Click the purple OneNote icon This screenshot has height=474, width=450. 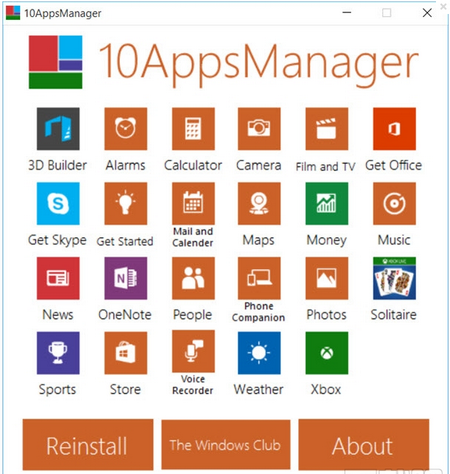point(126,278)
